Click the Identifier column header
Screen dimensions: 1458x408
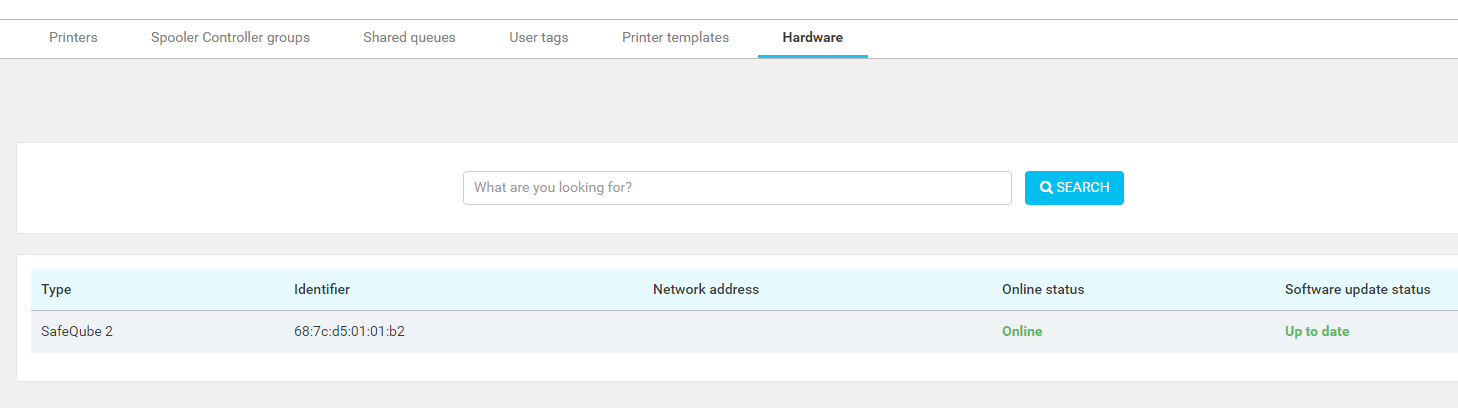click(321, 290)
